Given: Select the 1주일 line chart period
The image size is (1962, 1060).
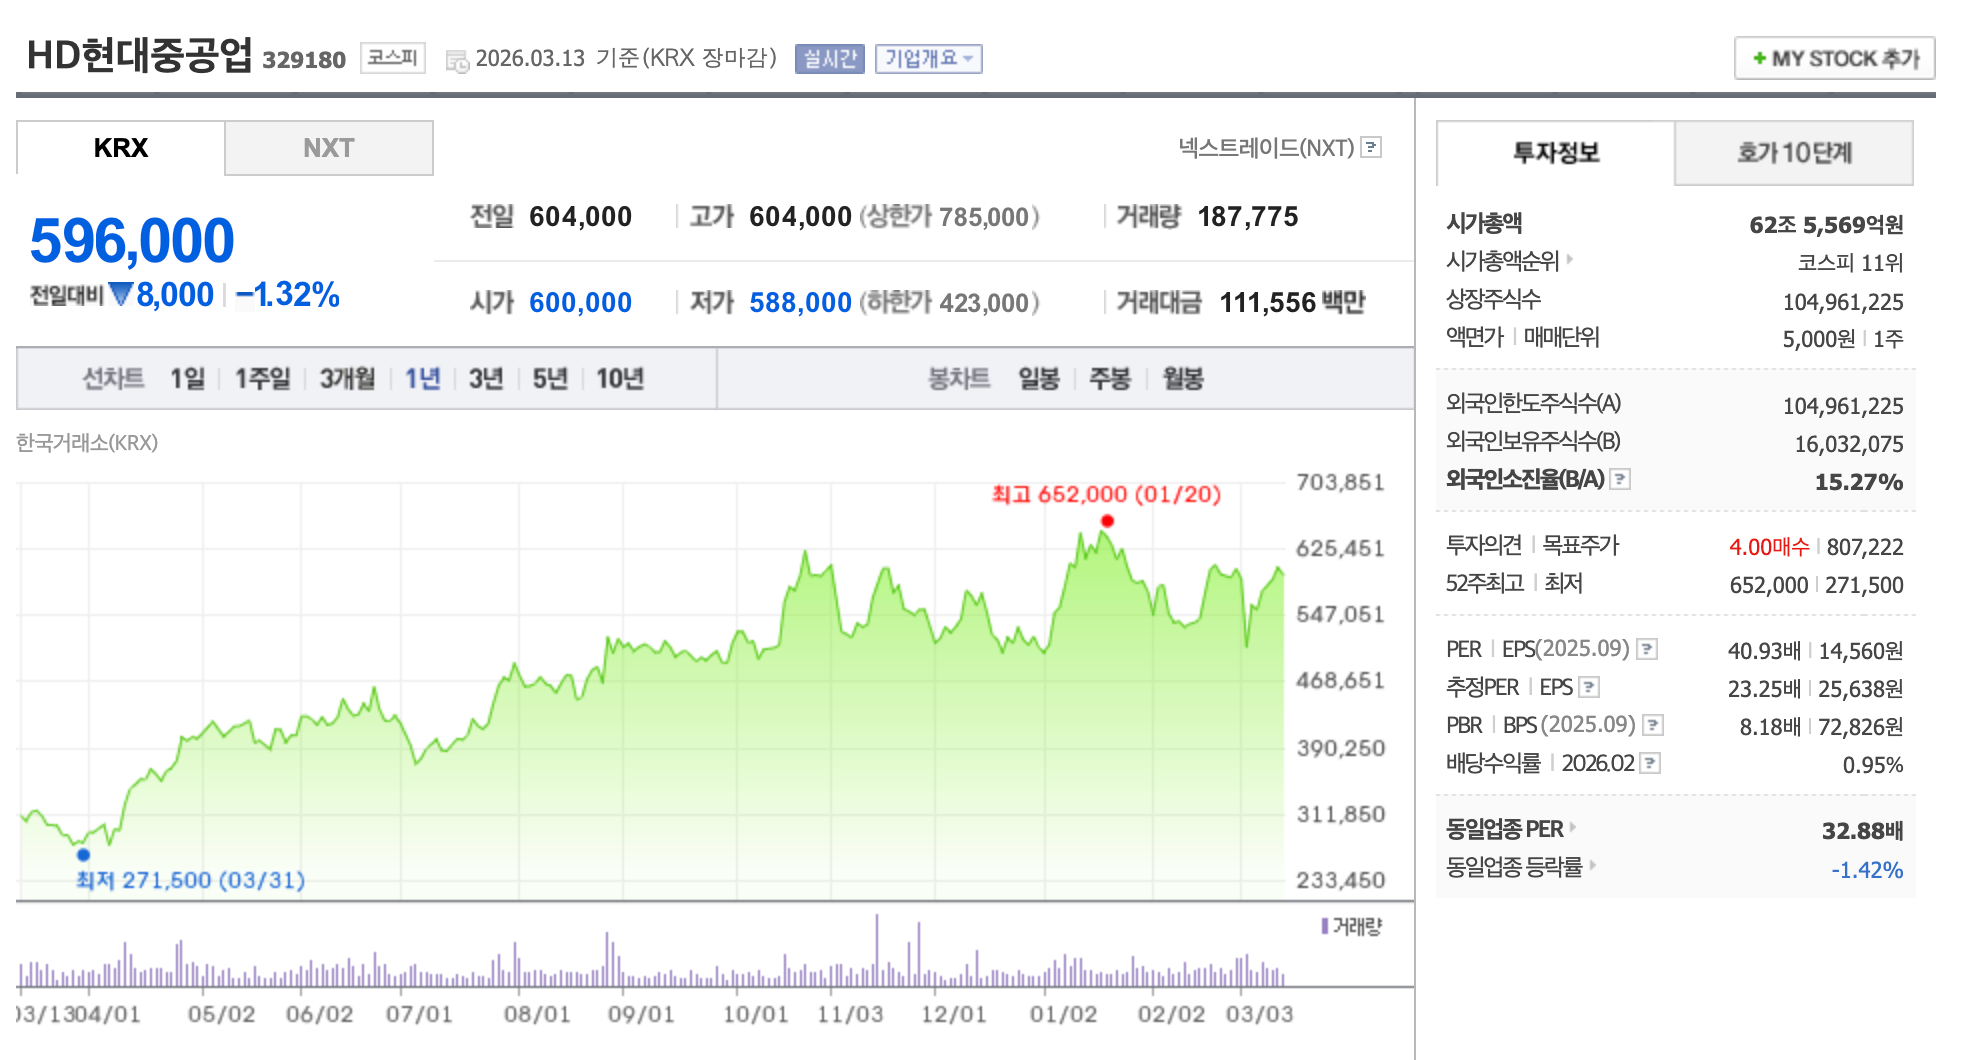Looking at the screenshot, I should click(x=262, y=379).
